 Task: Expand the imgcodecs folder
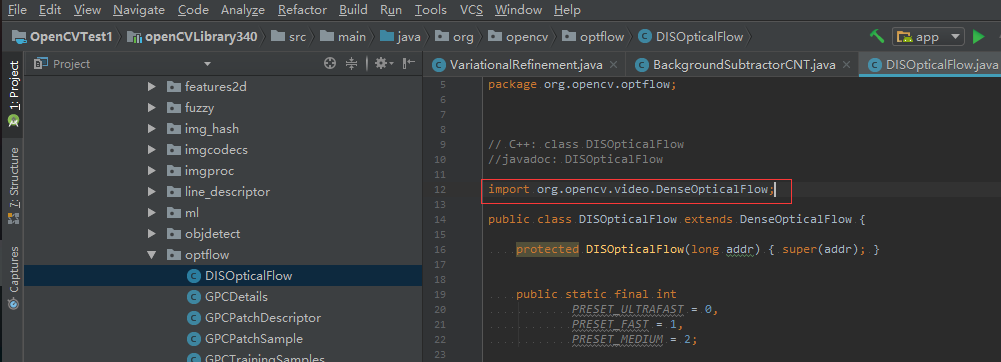pos(151,150)
